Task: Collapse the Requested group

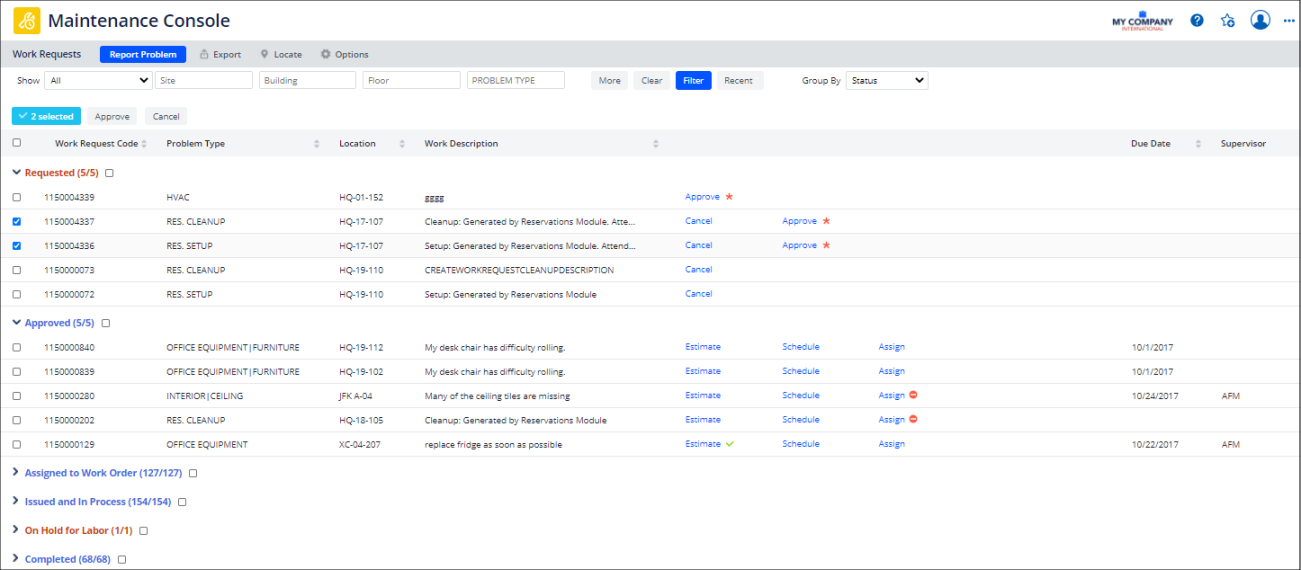Action: pyautogui.click(x=15, y=173)
